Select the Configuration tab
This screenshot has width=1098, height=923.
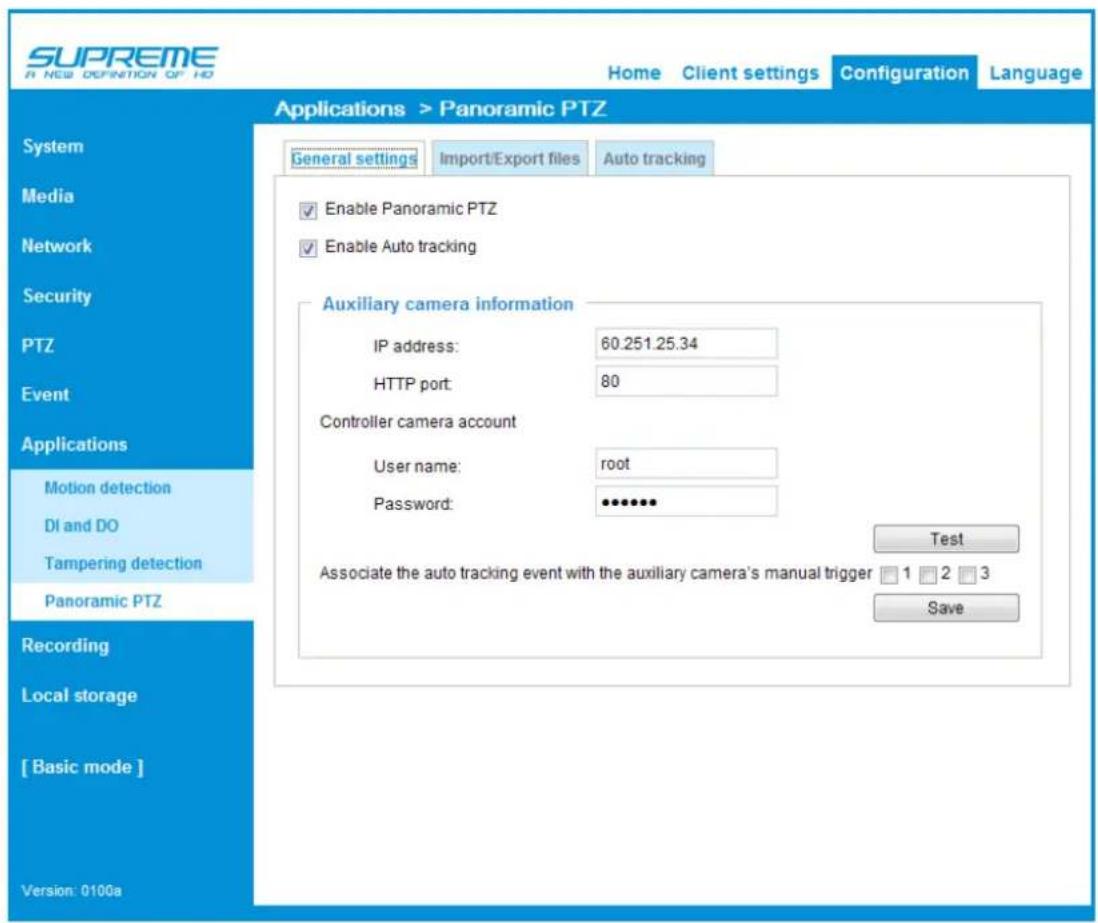coord(904,73)
